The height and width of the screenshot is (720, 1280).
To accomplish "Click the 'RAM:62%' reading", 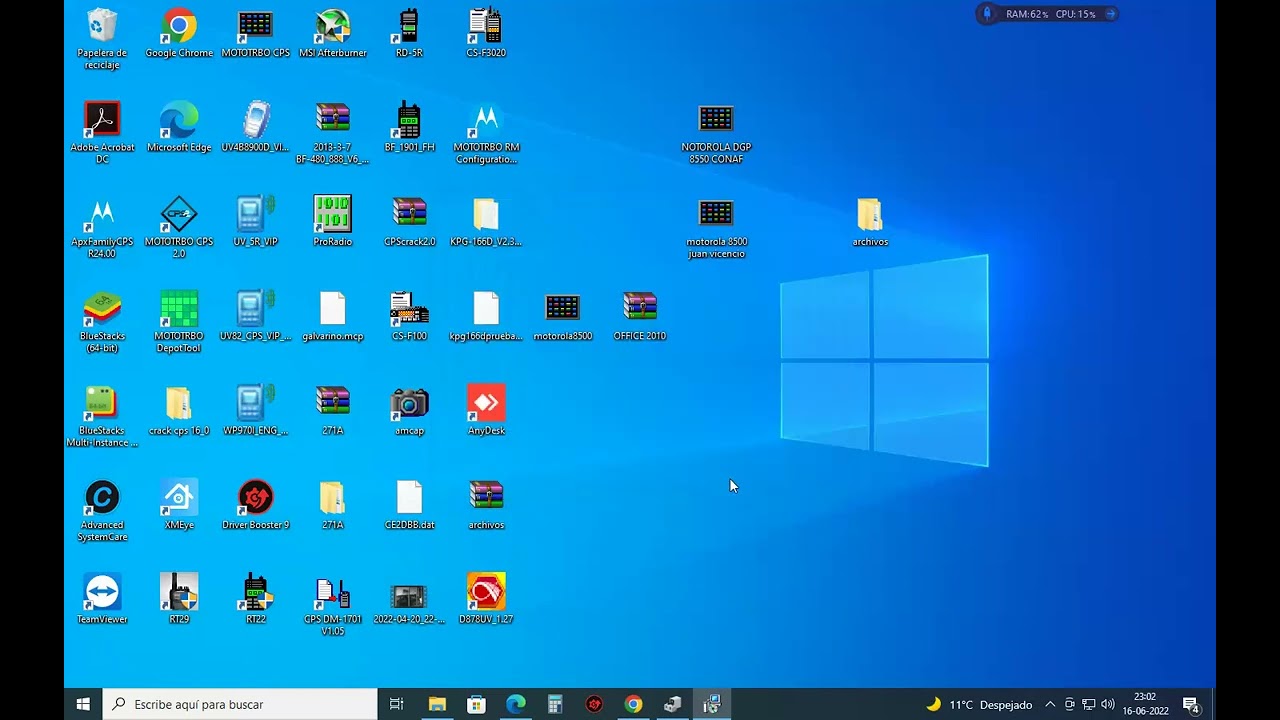I will pyautogui.click(x=1027, y=14).
